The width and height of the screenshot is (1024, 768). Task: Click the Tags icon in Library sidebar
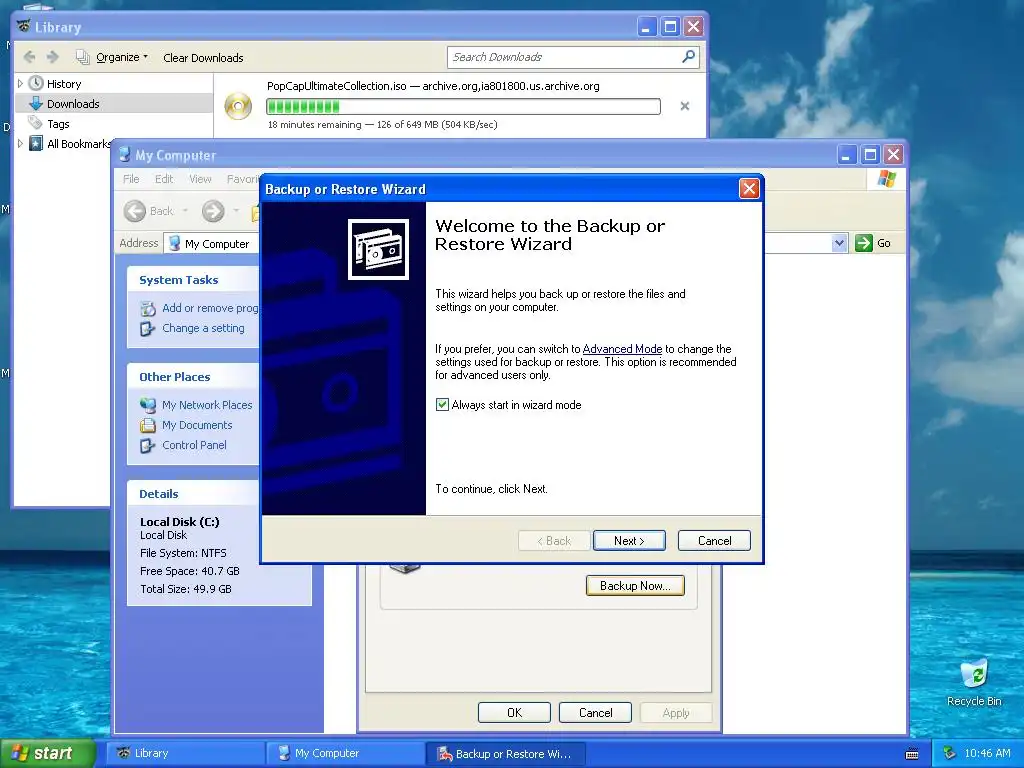35,123
